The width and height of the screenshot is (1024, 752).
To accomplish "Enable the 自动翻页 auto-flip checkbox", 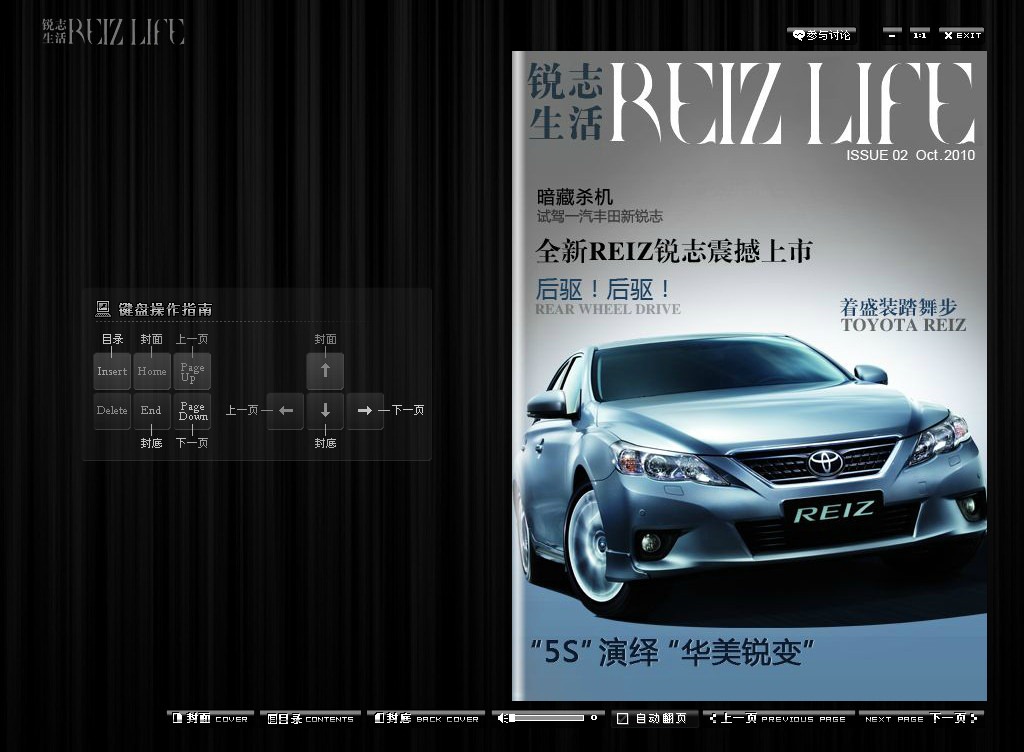I will (x=623, y=719).
